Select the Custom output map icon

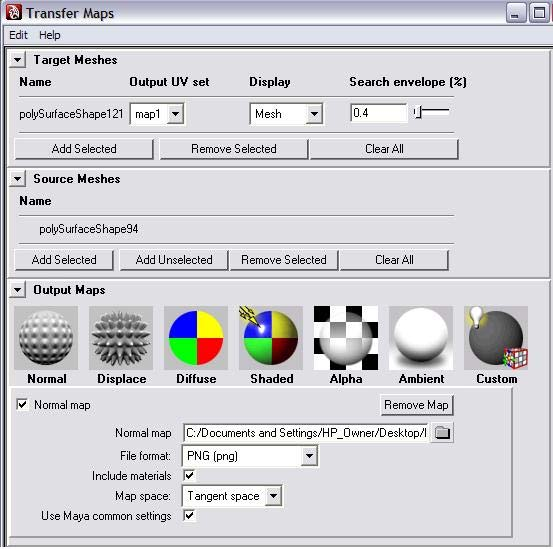496,338
